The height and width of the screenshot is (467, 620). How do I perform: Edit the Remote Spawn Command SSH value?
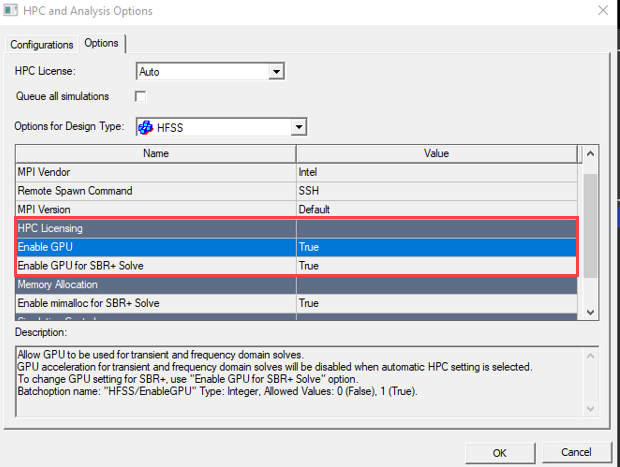437,191
